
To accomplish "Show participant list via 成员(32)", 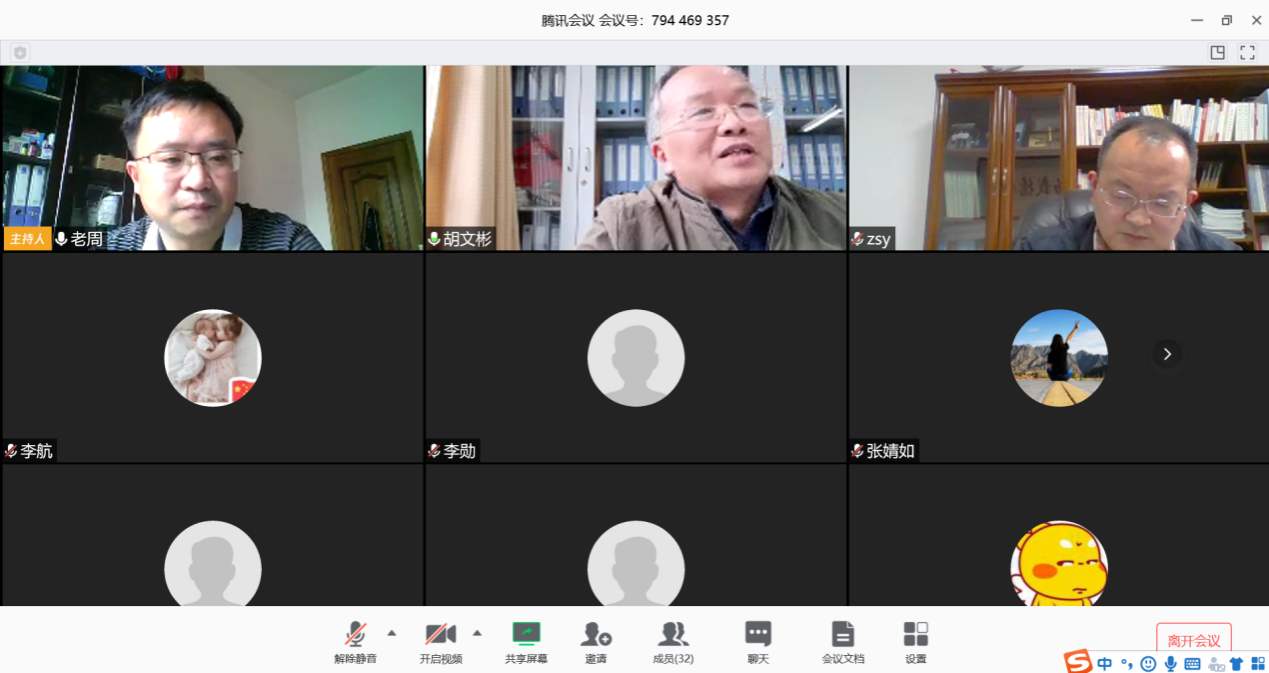I will click(x=673, y=642).
